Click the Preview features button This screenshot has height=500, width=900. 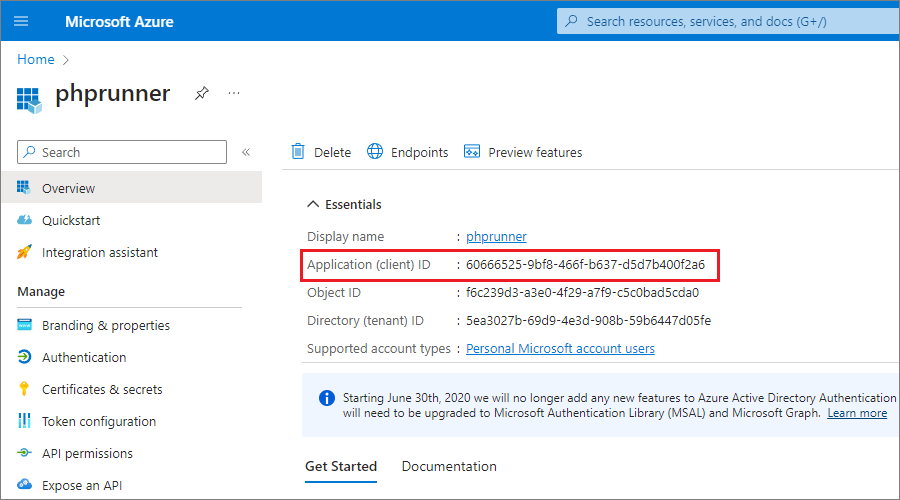tap(523, 152)
